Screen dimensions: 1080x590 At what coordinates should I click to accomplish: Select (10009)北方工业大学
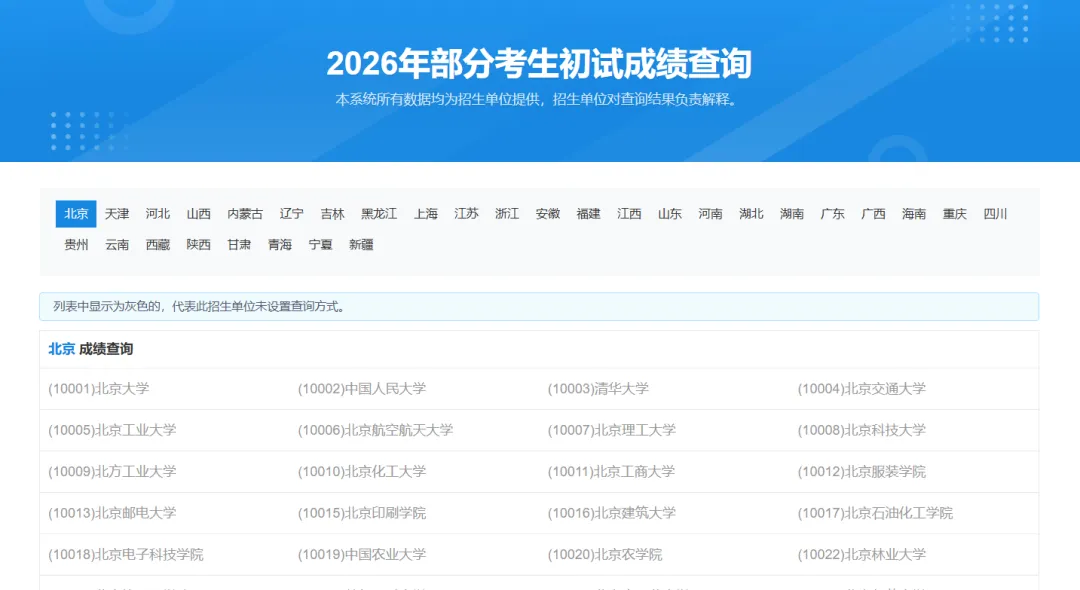112,472
